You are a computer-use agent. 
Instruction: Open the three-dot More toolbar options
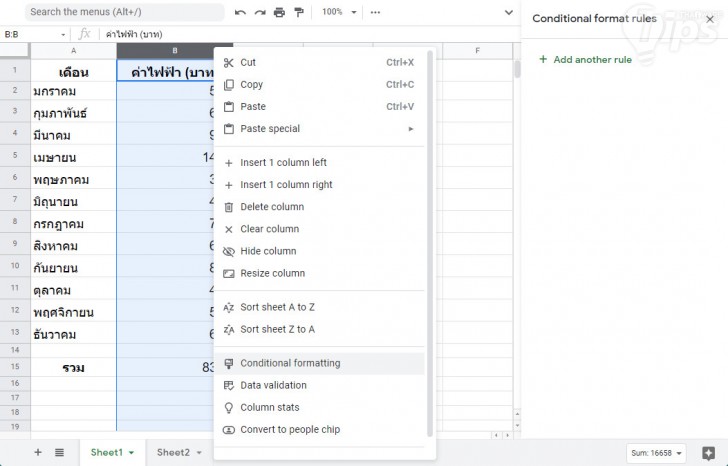pyautogui.click(x=375, y=13)
